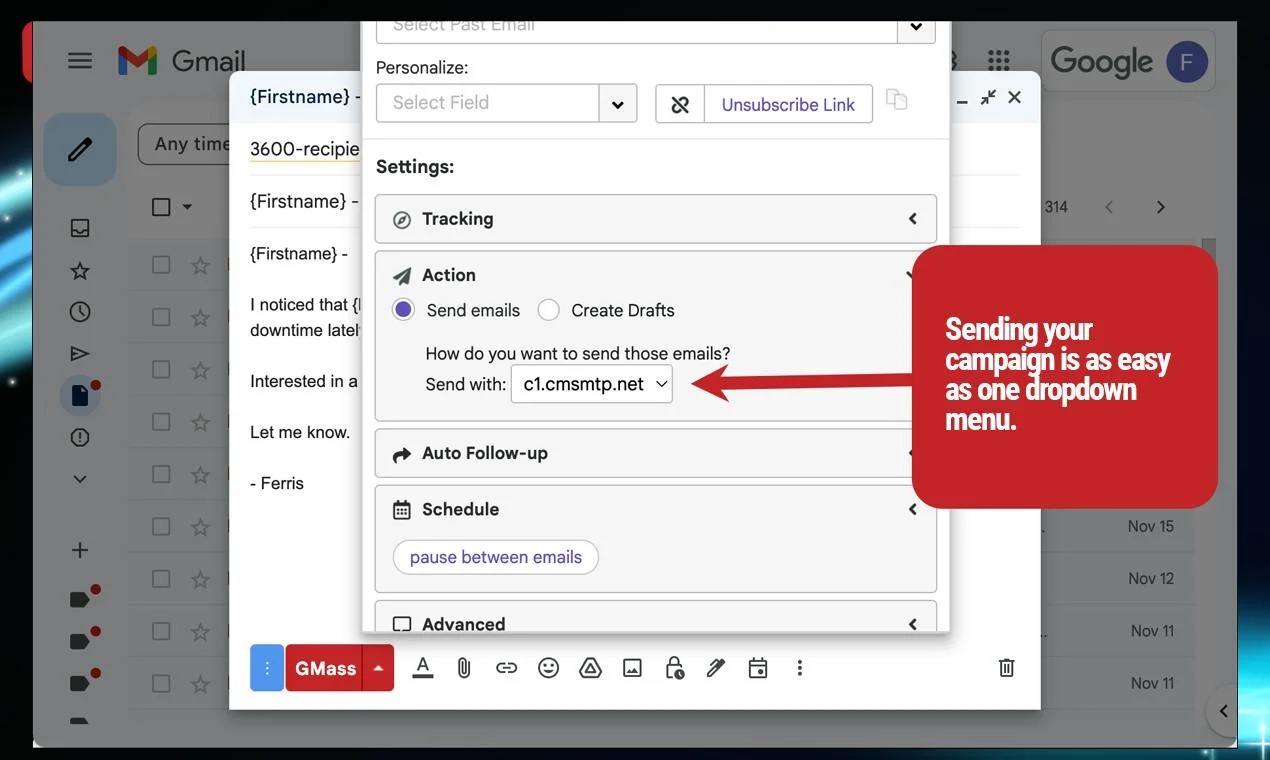
Task: Open Snoozed clock sidebar icon
Action: point(80,312)
